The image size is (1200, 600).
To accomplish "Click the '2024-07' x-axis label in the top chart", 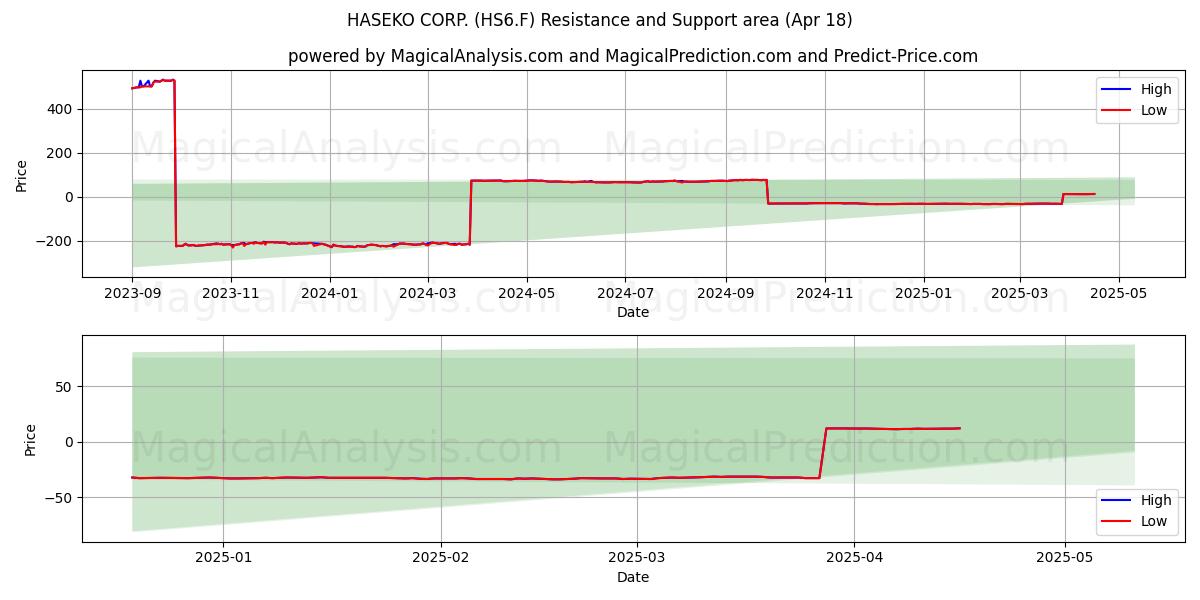I will tap(625, 294).
